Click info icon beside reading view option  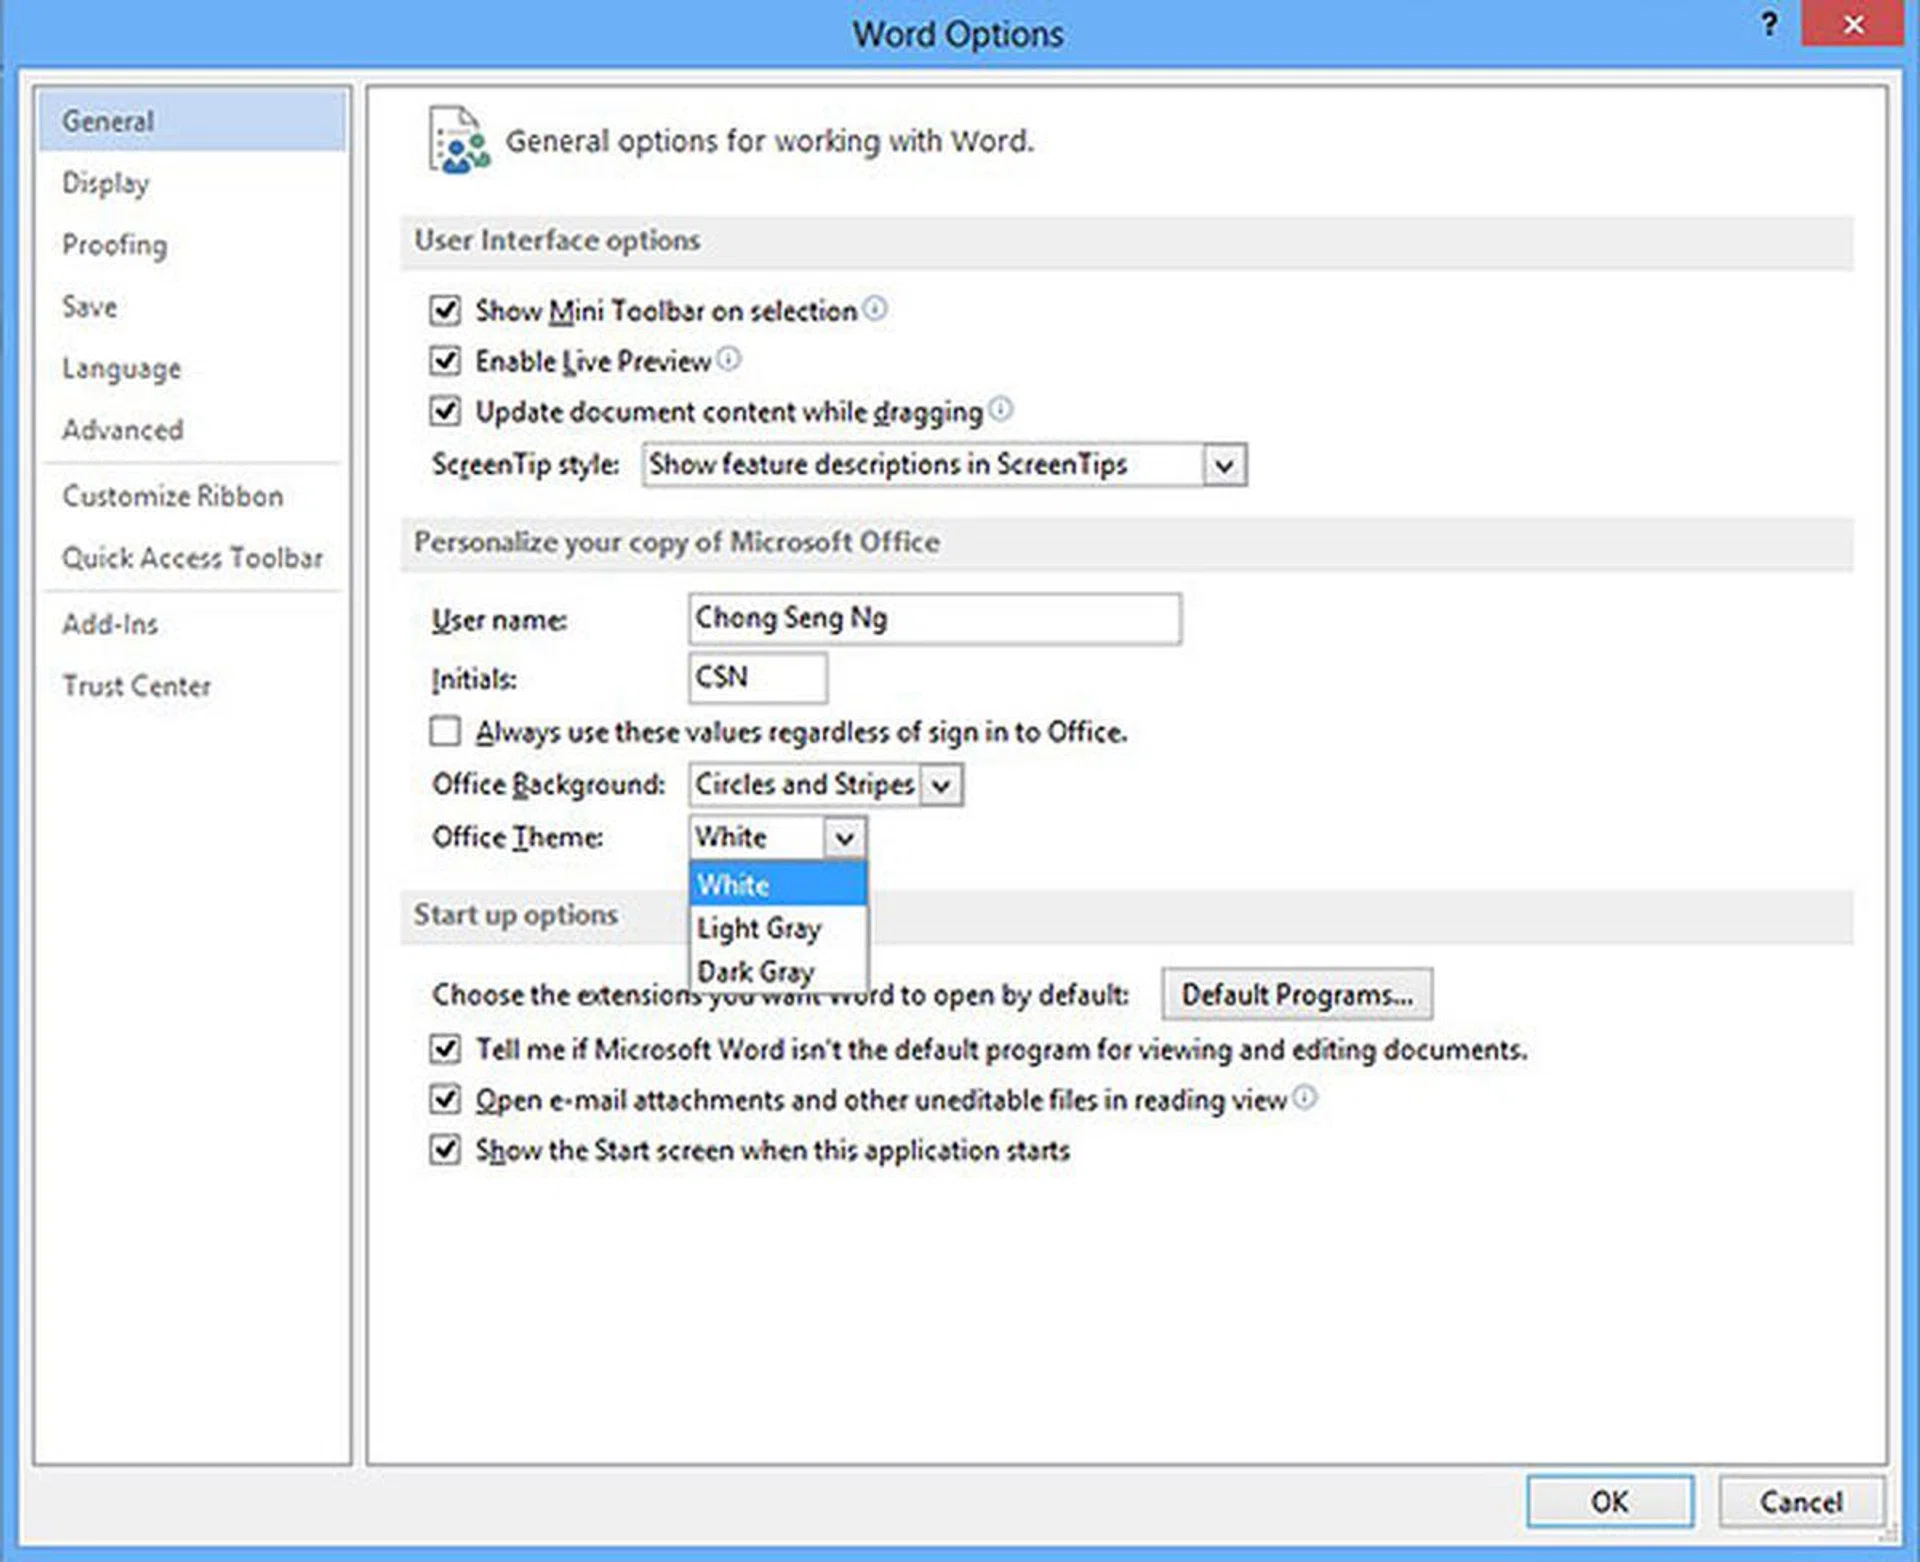click(1304, 1098)
